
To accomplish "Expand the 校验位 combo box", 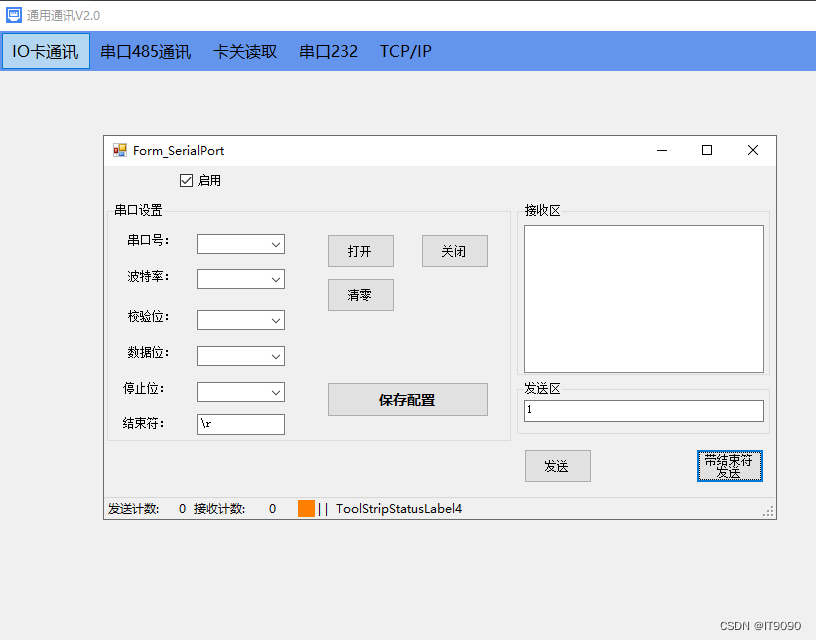I will [241, 320].
